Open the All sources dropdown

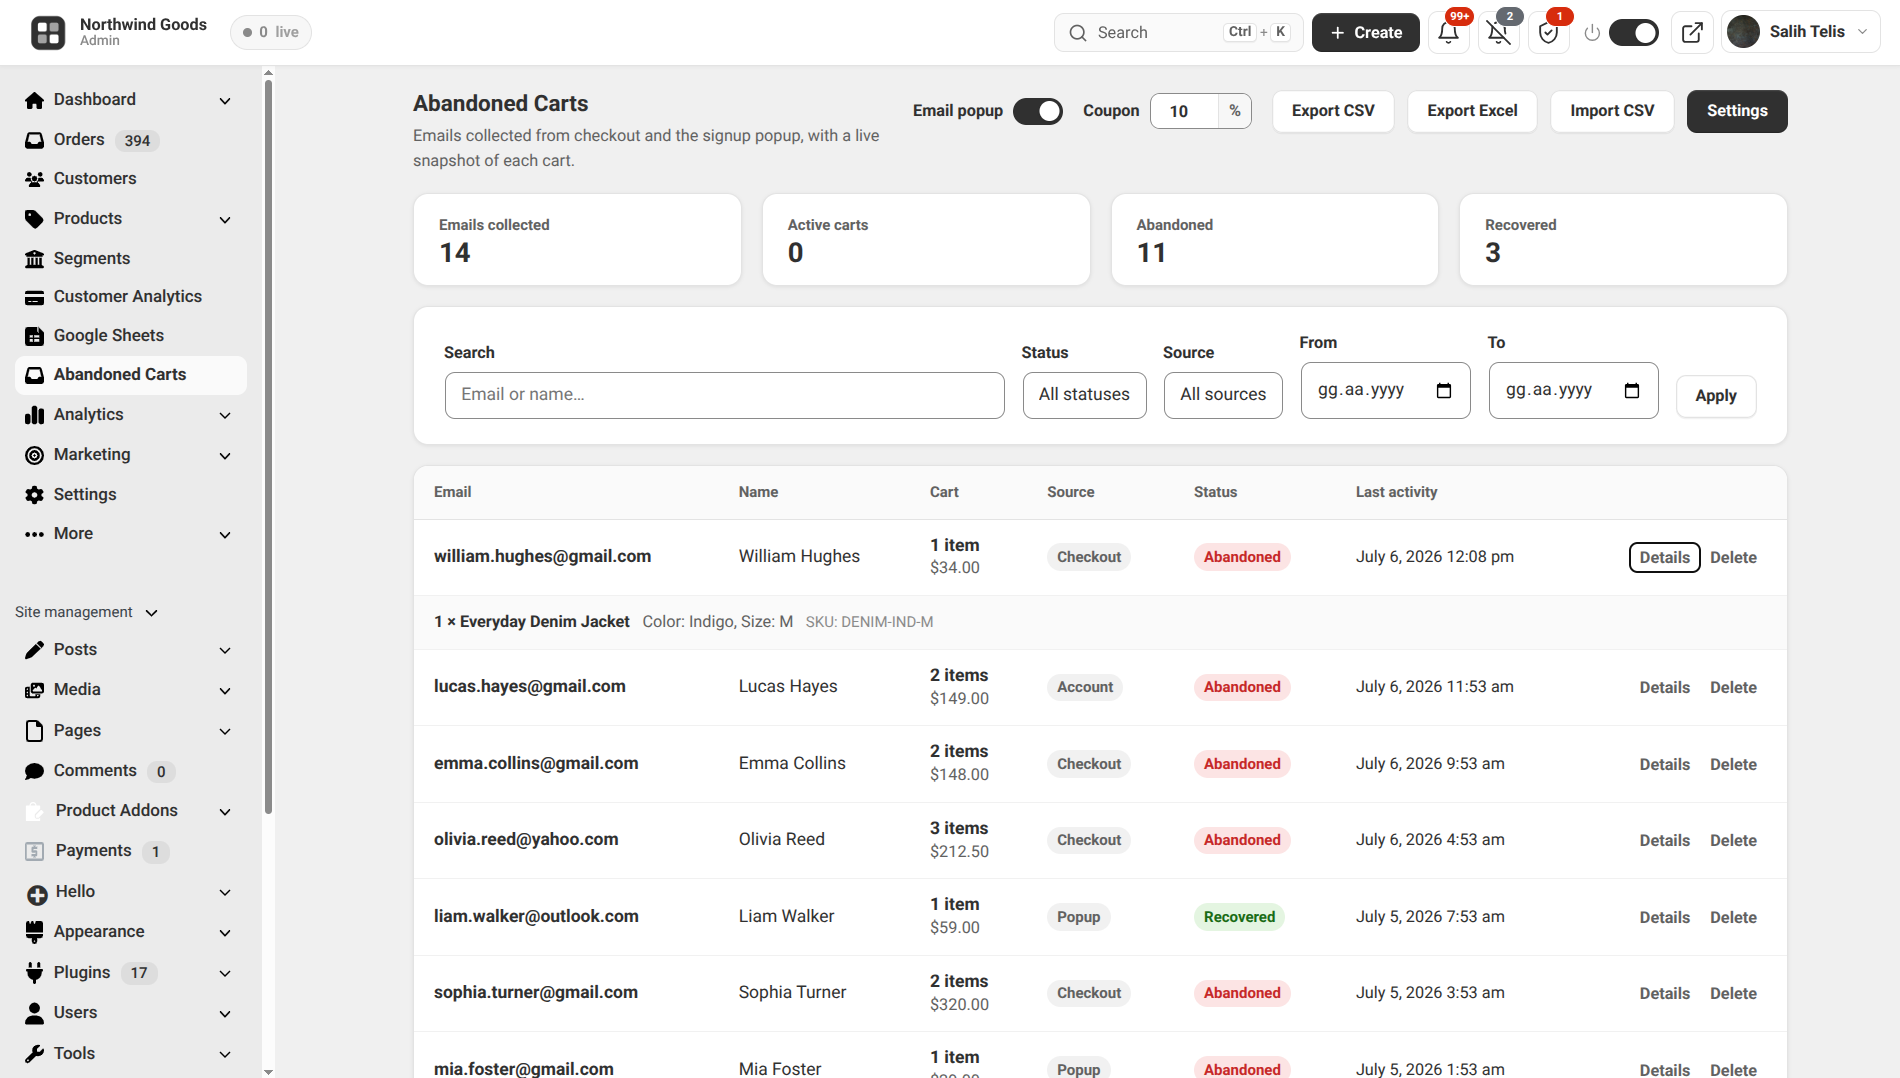point(1223,395)
